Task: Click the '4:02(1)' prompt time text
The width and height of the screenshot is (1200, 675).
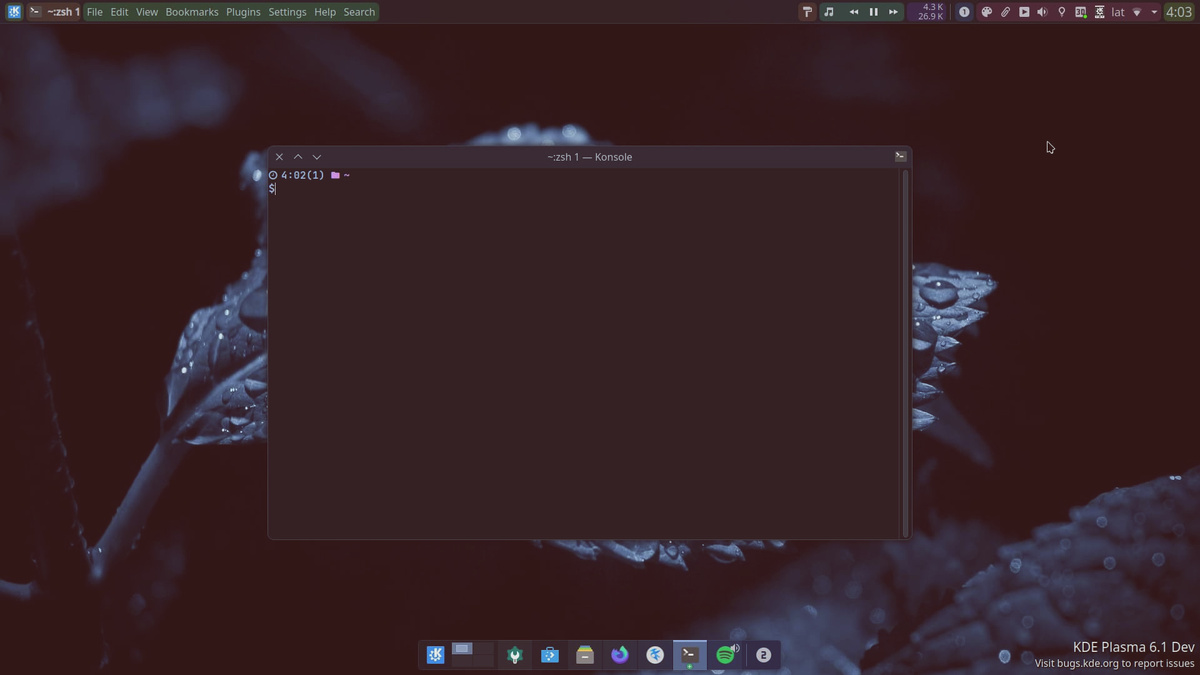Action: 303,175
